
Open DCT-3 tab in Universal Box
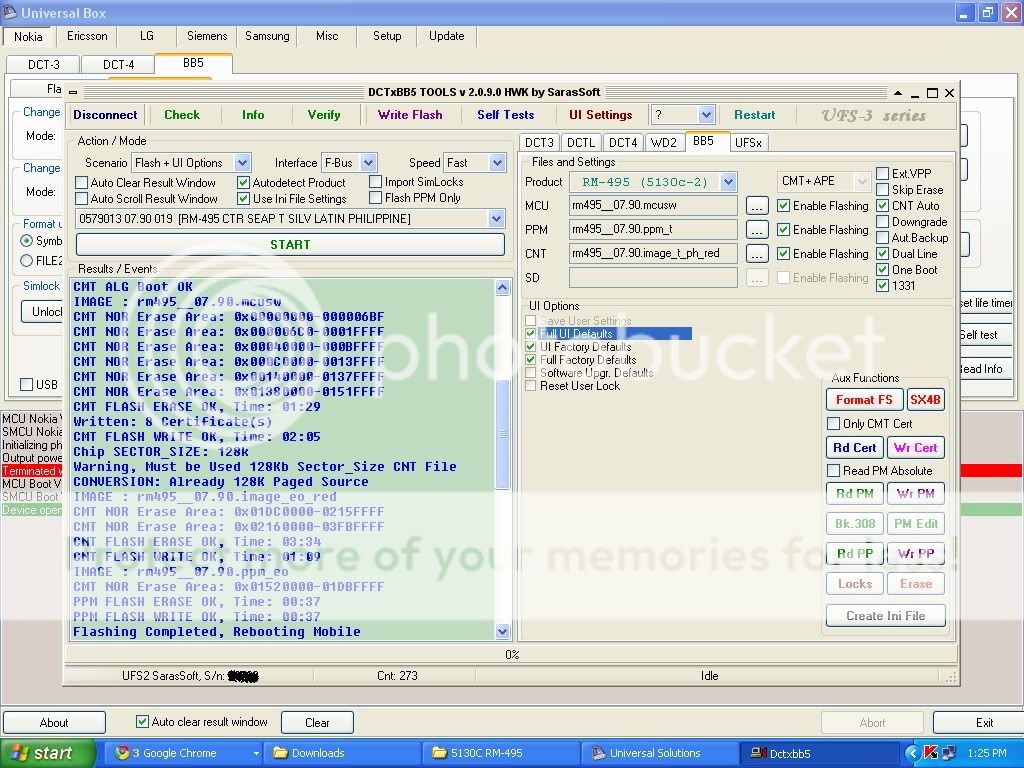coord(44,64)
